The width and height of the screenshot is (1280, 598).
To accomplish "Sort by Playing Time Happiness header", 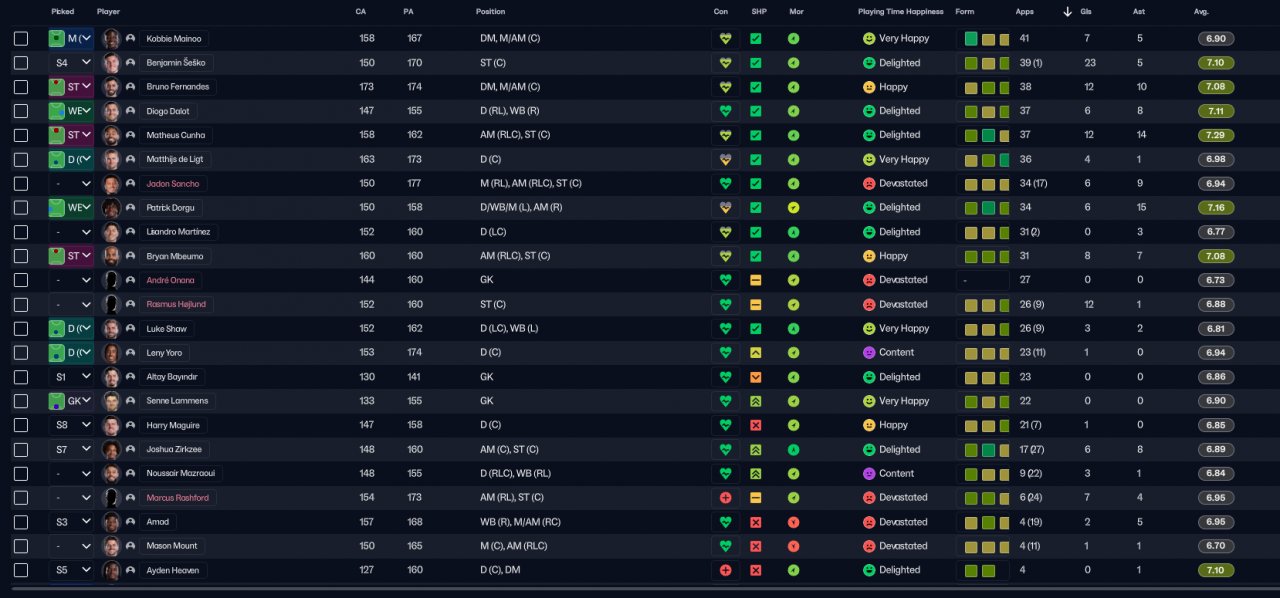I will coord(902,12).
